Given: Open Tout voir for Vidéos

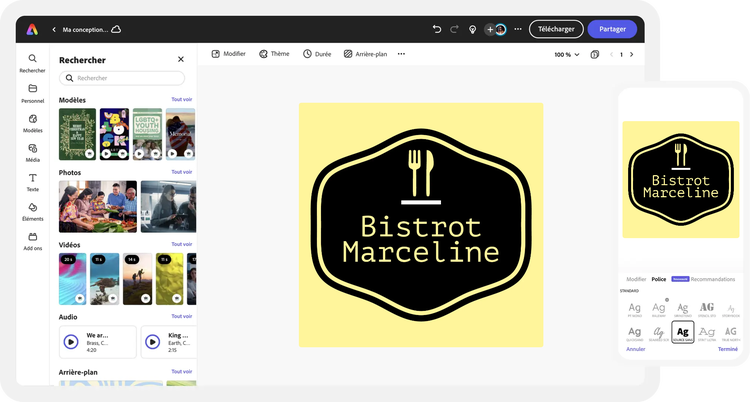Looking at the screenshot, I should point(182,244).
